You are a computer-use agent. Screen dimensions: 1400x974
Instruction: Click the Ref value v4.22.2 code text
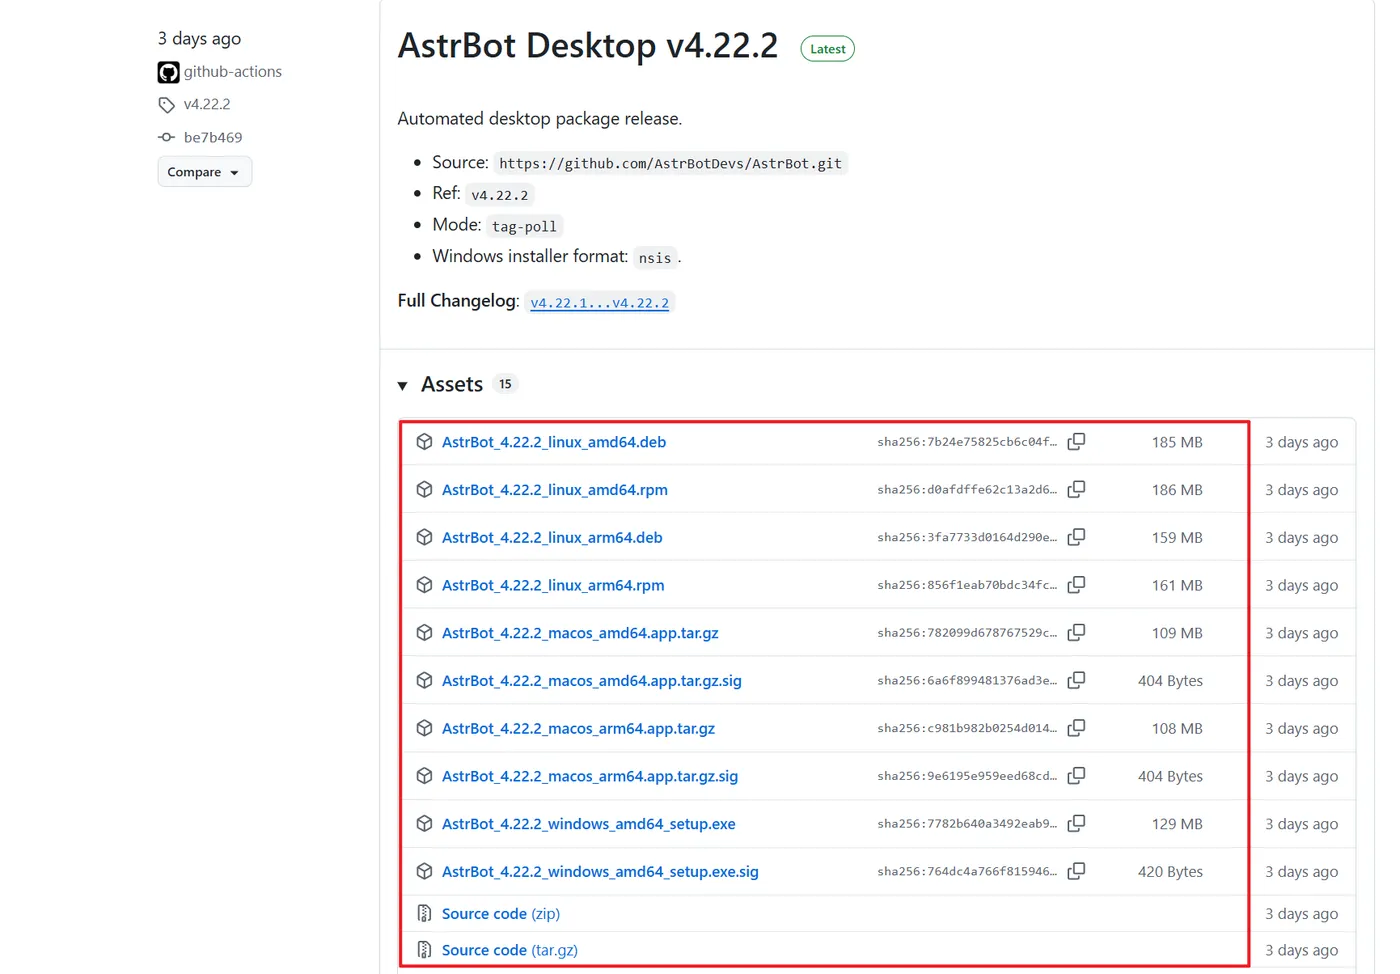[x=500, y=195]
